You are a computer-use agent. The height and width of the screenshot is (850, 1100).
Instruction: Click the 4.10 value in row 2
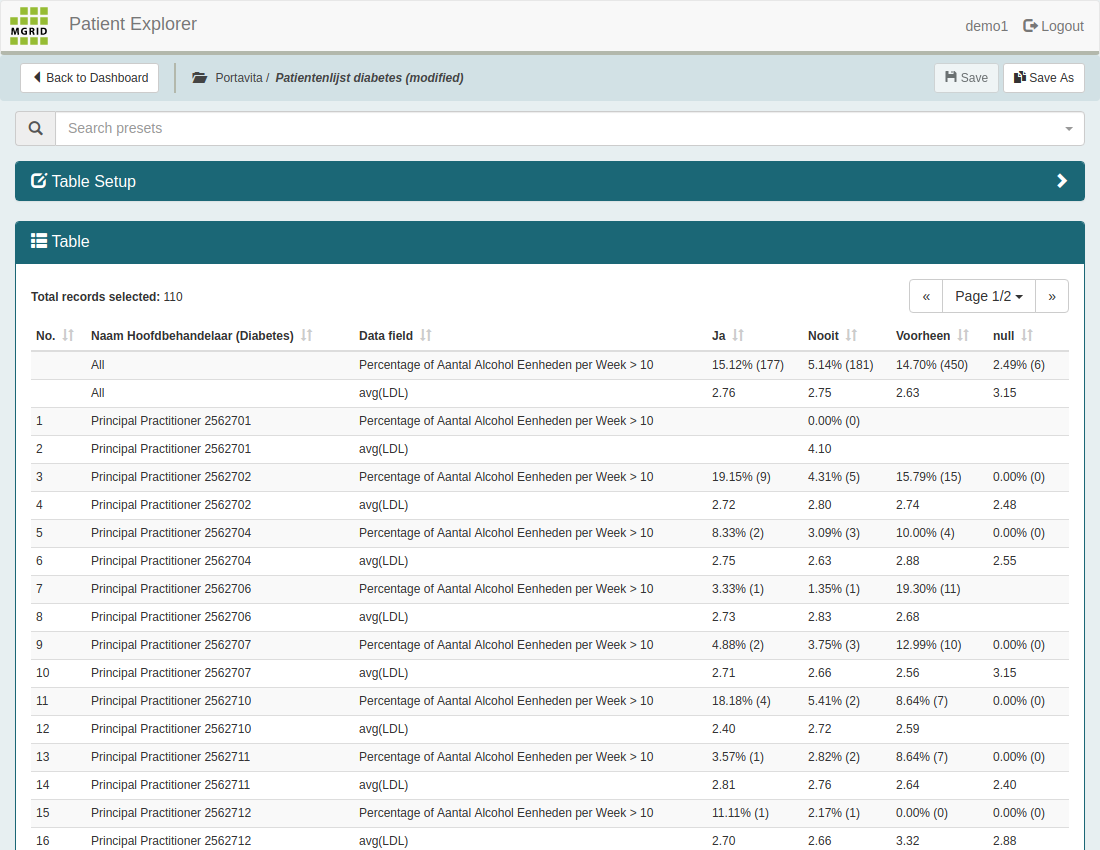click(819, 449)
